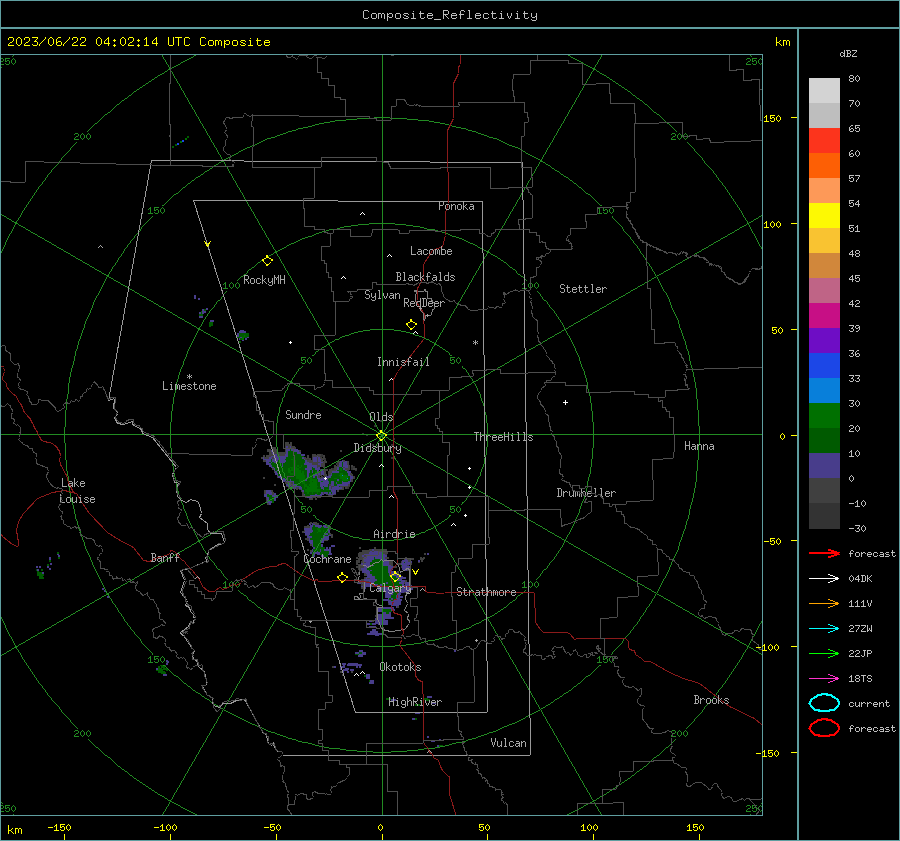Viewport: 900px width, 841px height.
Task: Click the Blackfalds label
Action: pyautogui.click(x=425, y=277)
